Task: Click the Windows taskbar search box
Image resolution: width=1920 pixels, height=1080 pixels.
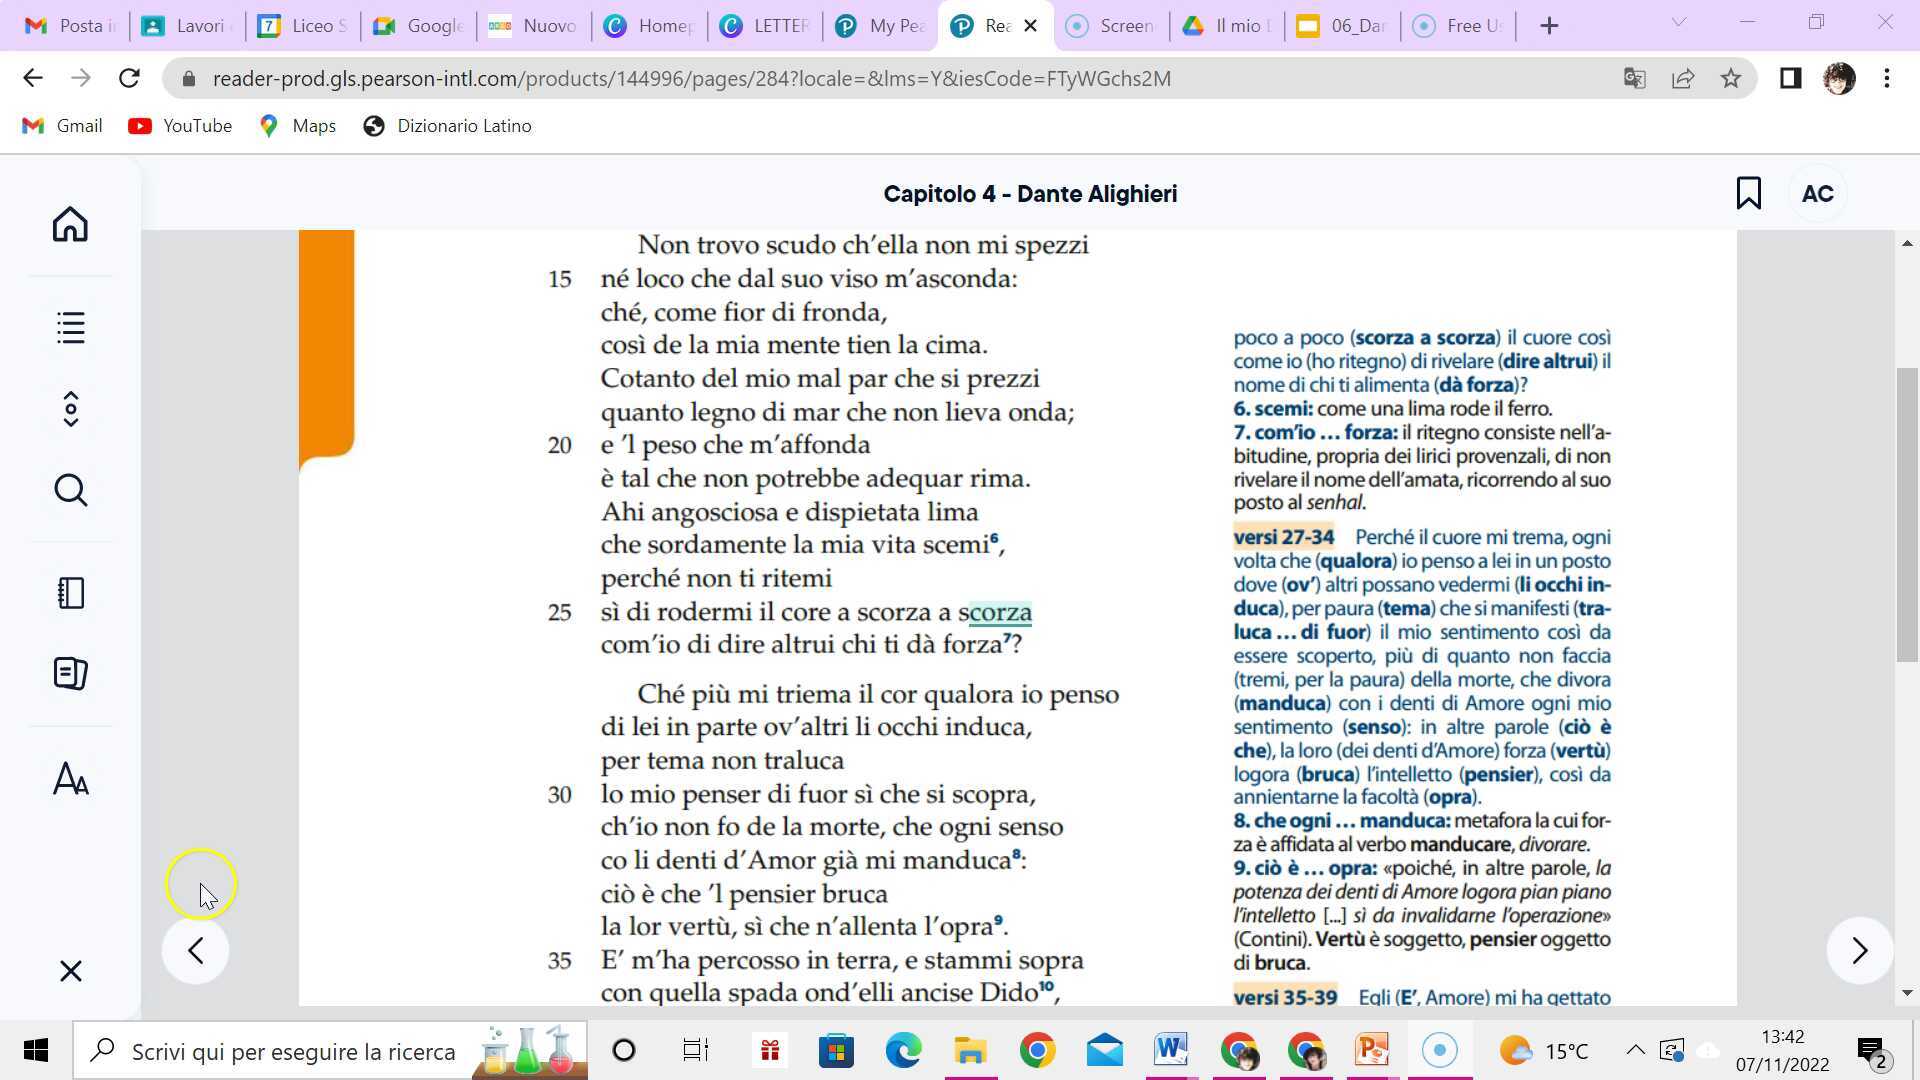Action: 330,1051
